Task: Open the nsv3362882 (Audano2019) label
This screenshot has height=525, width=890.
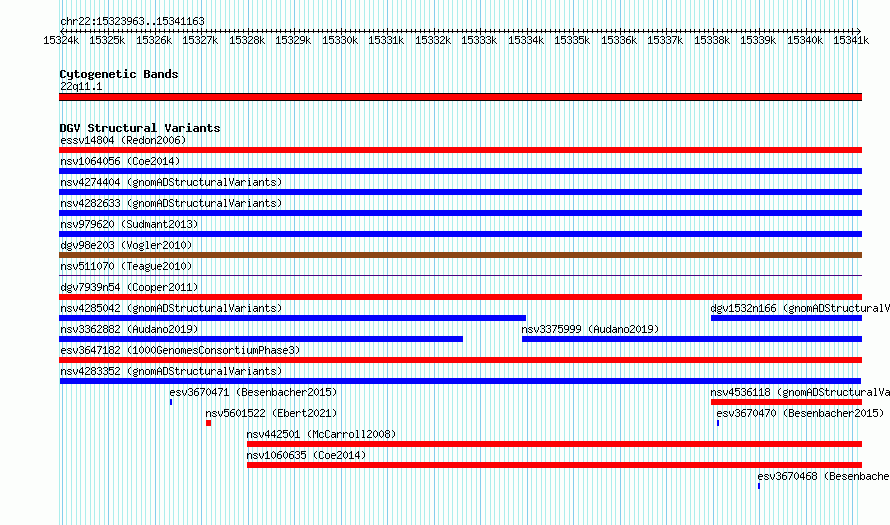Action: tap(129, 329)
